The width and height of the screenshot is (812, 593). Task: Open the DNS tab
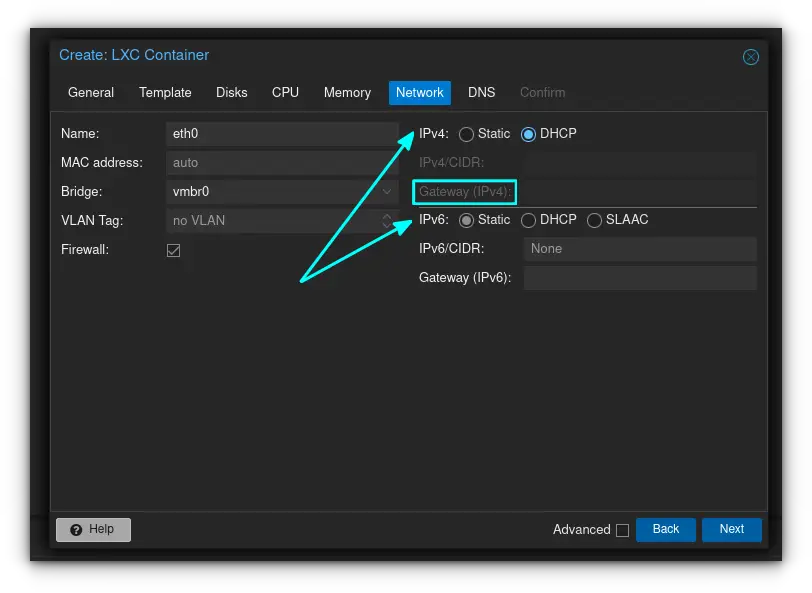pyautogui.click(x=481, y=93)
